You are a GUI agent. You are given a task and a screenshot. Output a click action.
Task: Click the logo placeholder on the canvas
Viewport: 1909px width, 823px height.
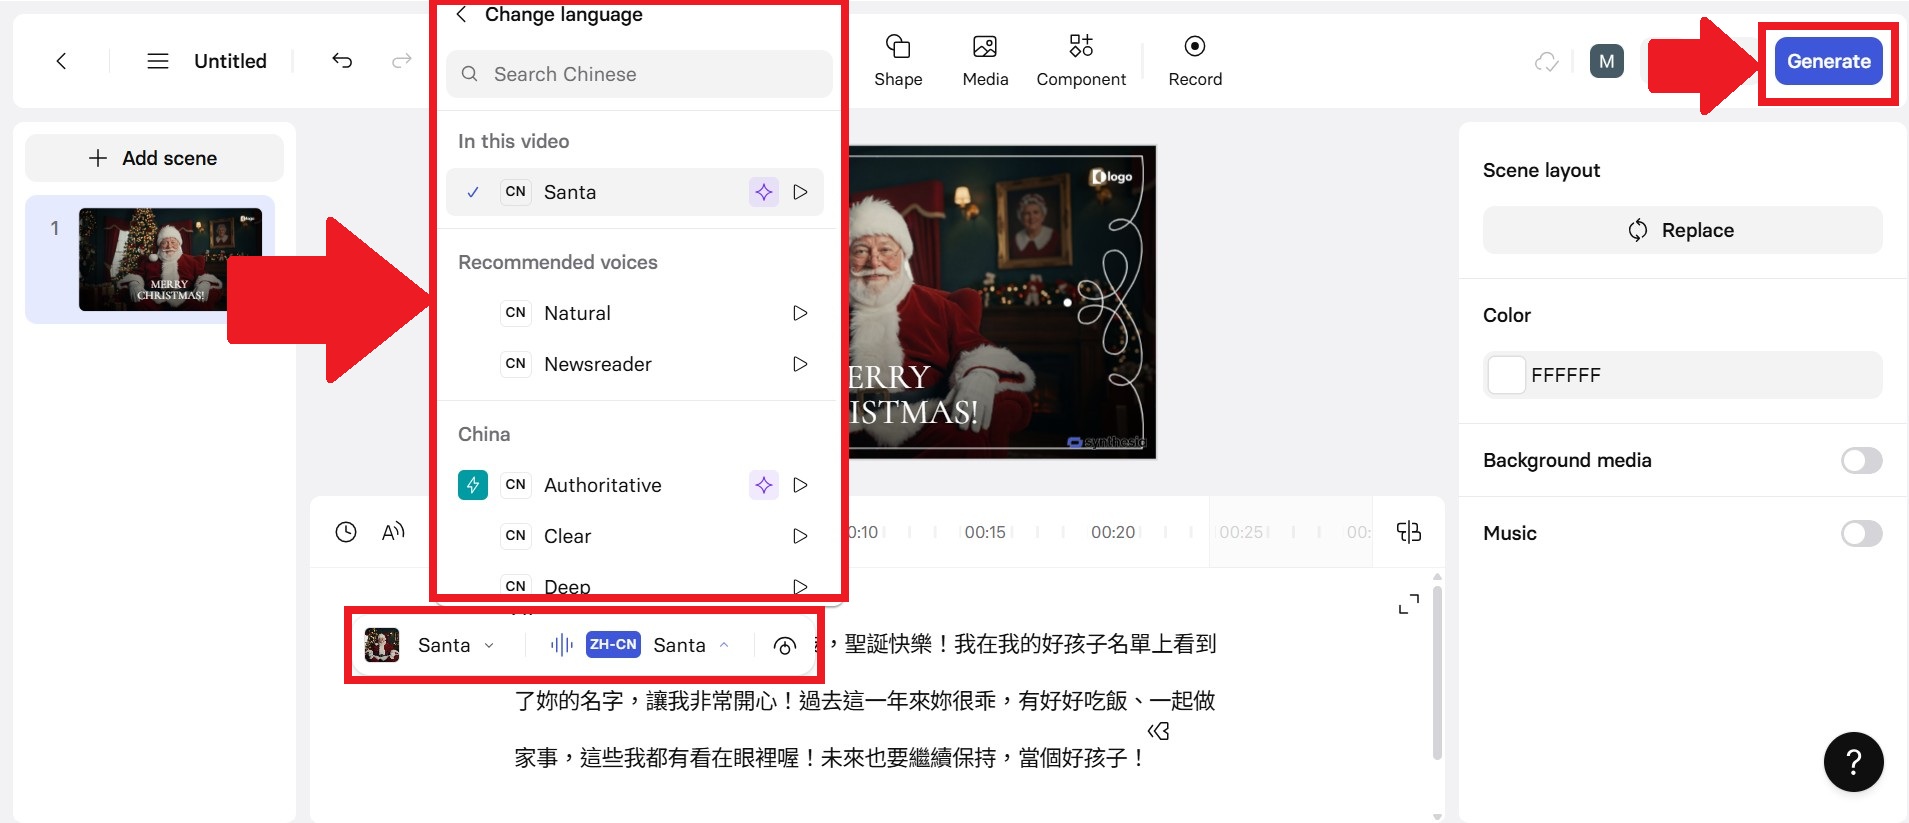(x=1112, y=177)
